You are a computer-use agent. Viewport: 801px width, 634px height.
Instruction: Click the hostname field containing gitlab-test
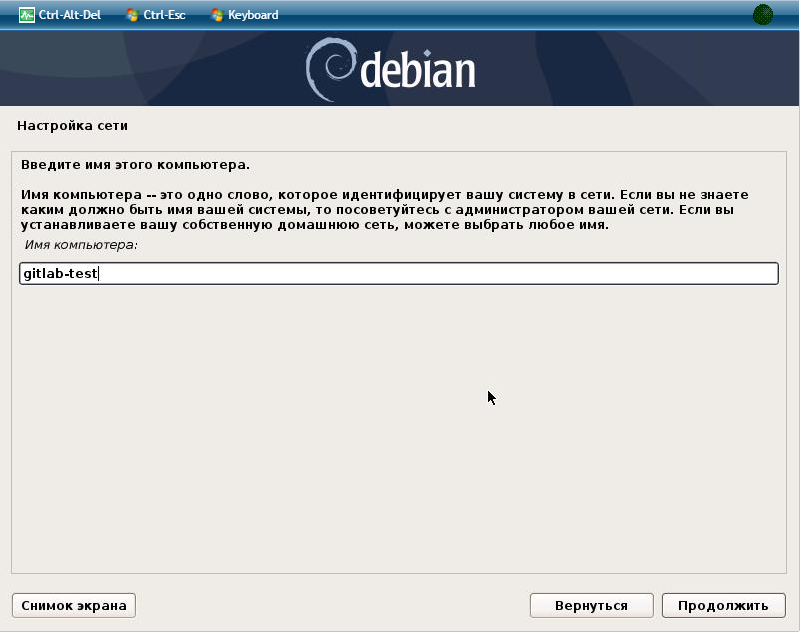(399, 273)
